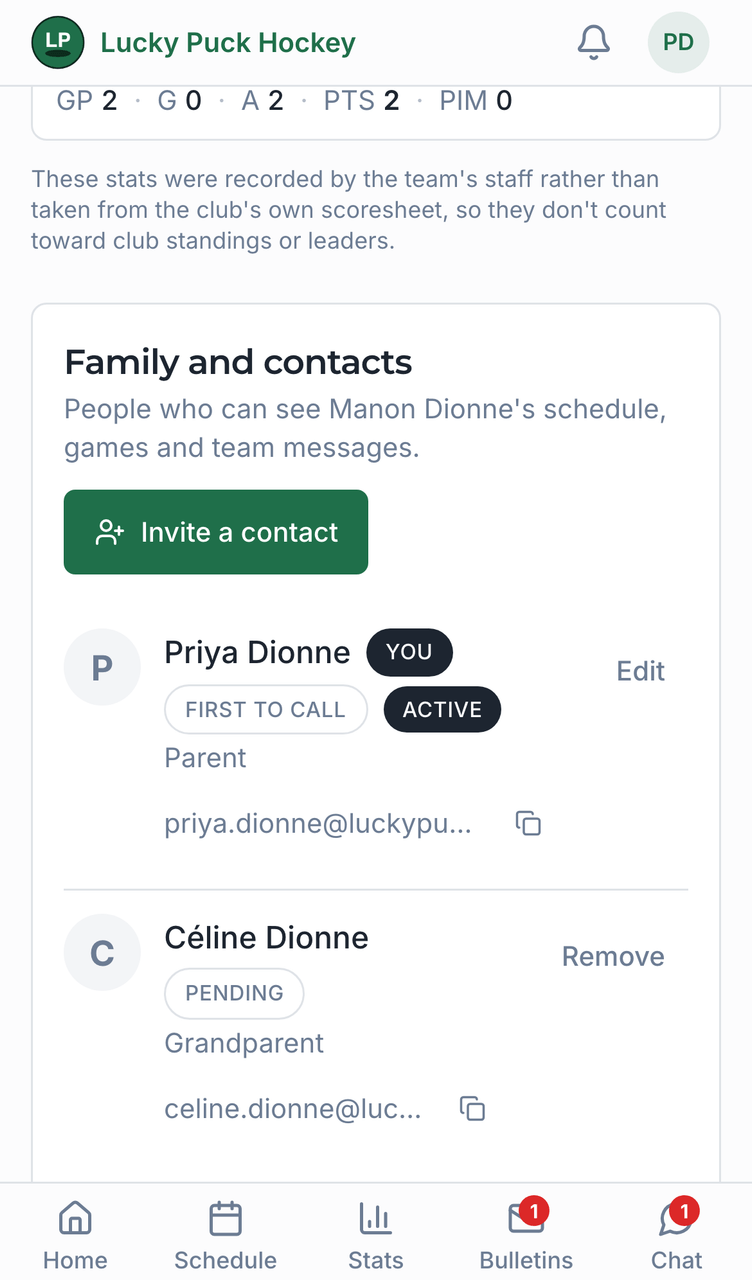The image size is (752, 1280).
Task: Copy Céline Dionne's email address
Action: coord(472,1109)
